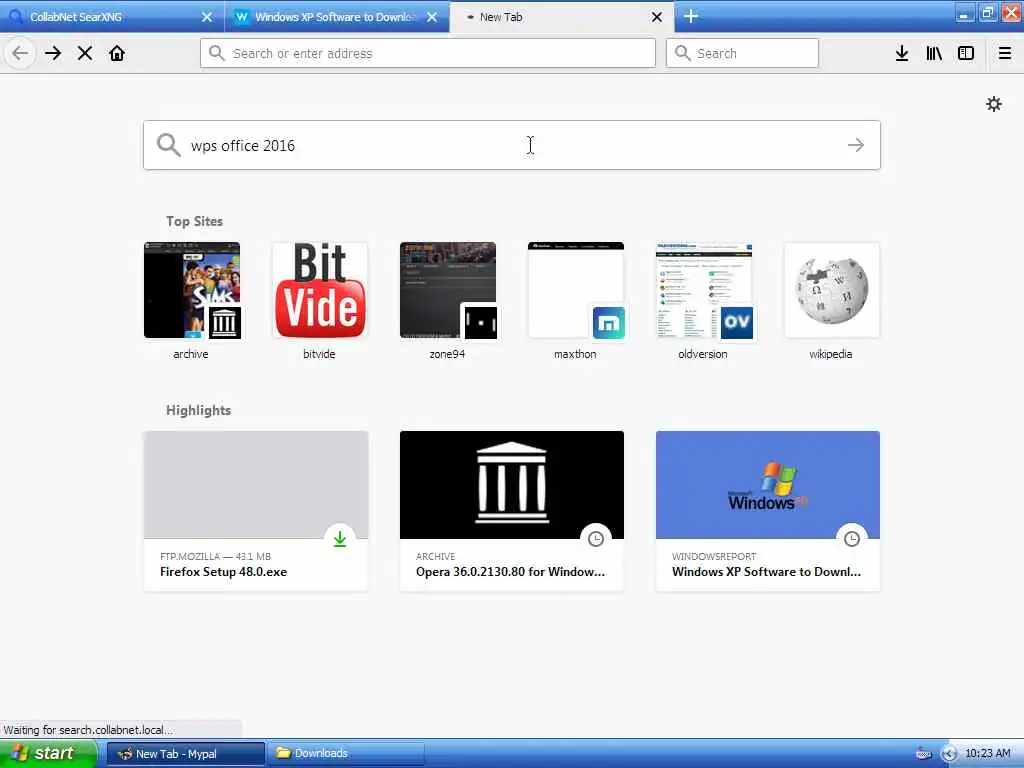Focus the Search or enter address bar
This screenshot has height=768, width=1024.
point(428,53)
